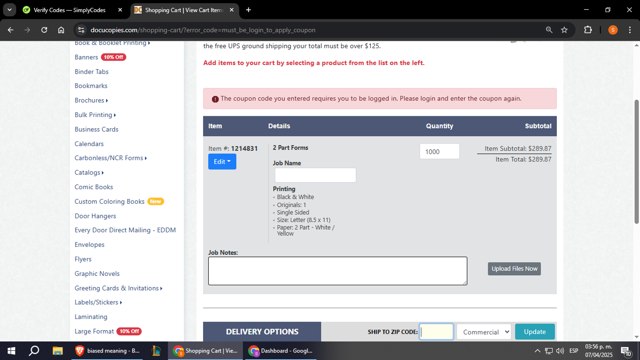Open the Graphic Novels link
The height and width of the screenshot is (360, 640).
click(x=97, y=273)
